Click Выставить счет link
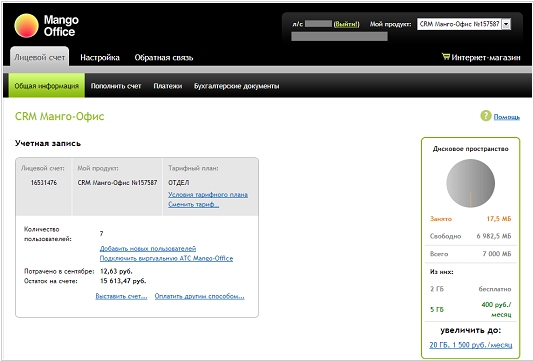534x361 pixels. (121, 296)
